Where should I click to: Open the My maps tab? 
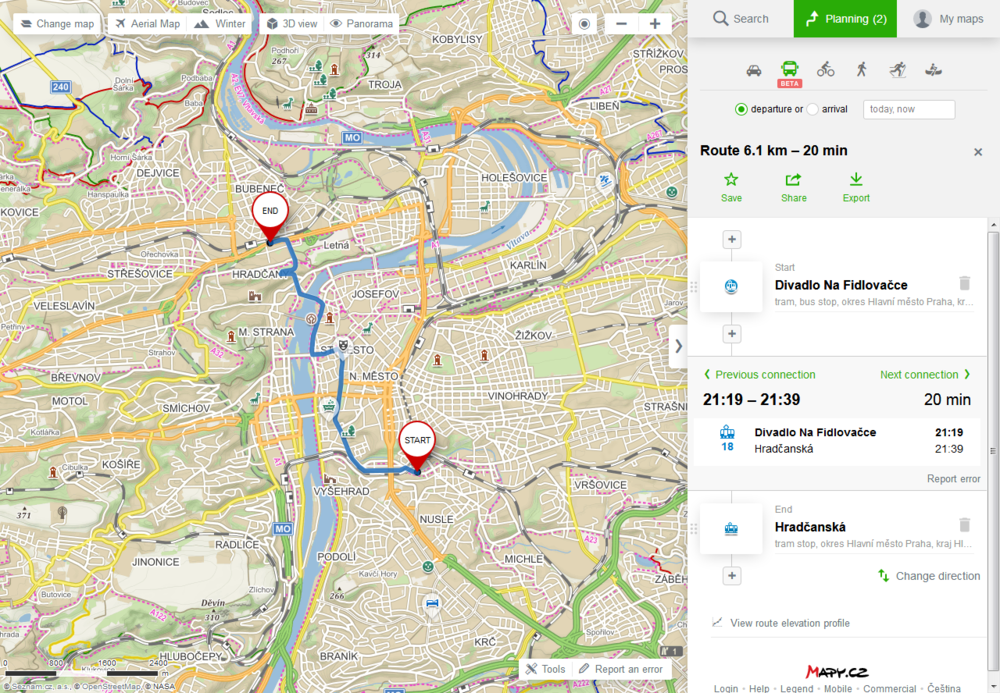click(x=948, y=18)
